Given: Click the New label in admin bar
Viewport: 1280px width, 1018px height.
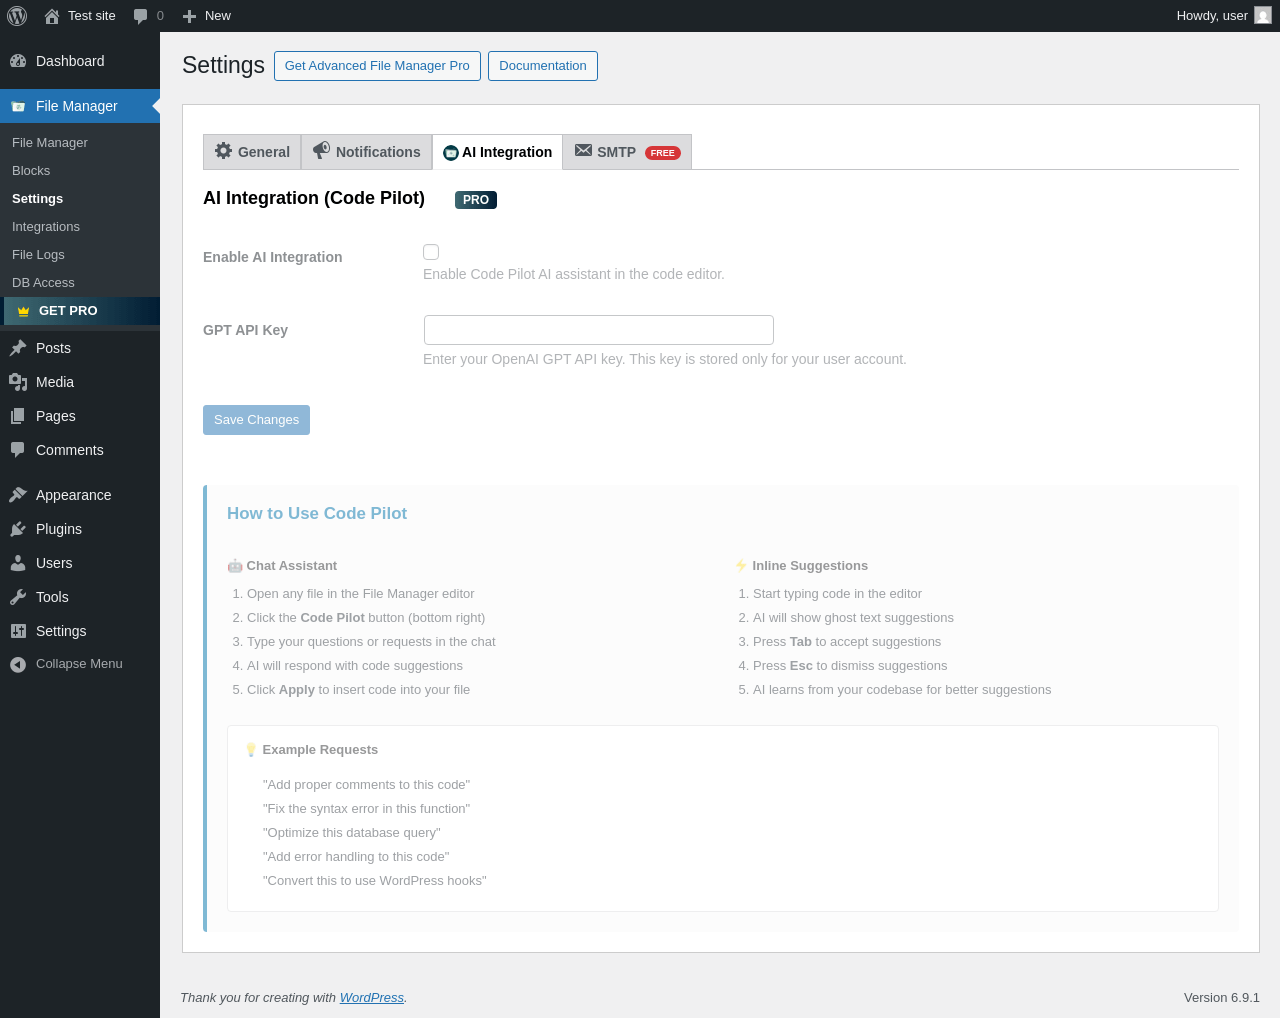Looking at the screenshot, I should pyautogui.click(x=218, y=16).
